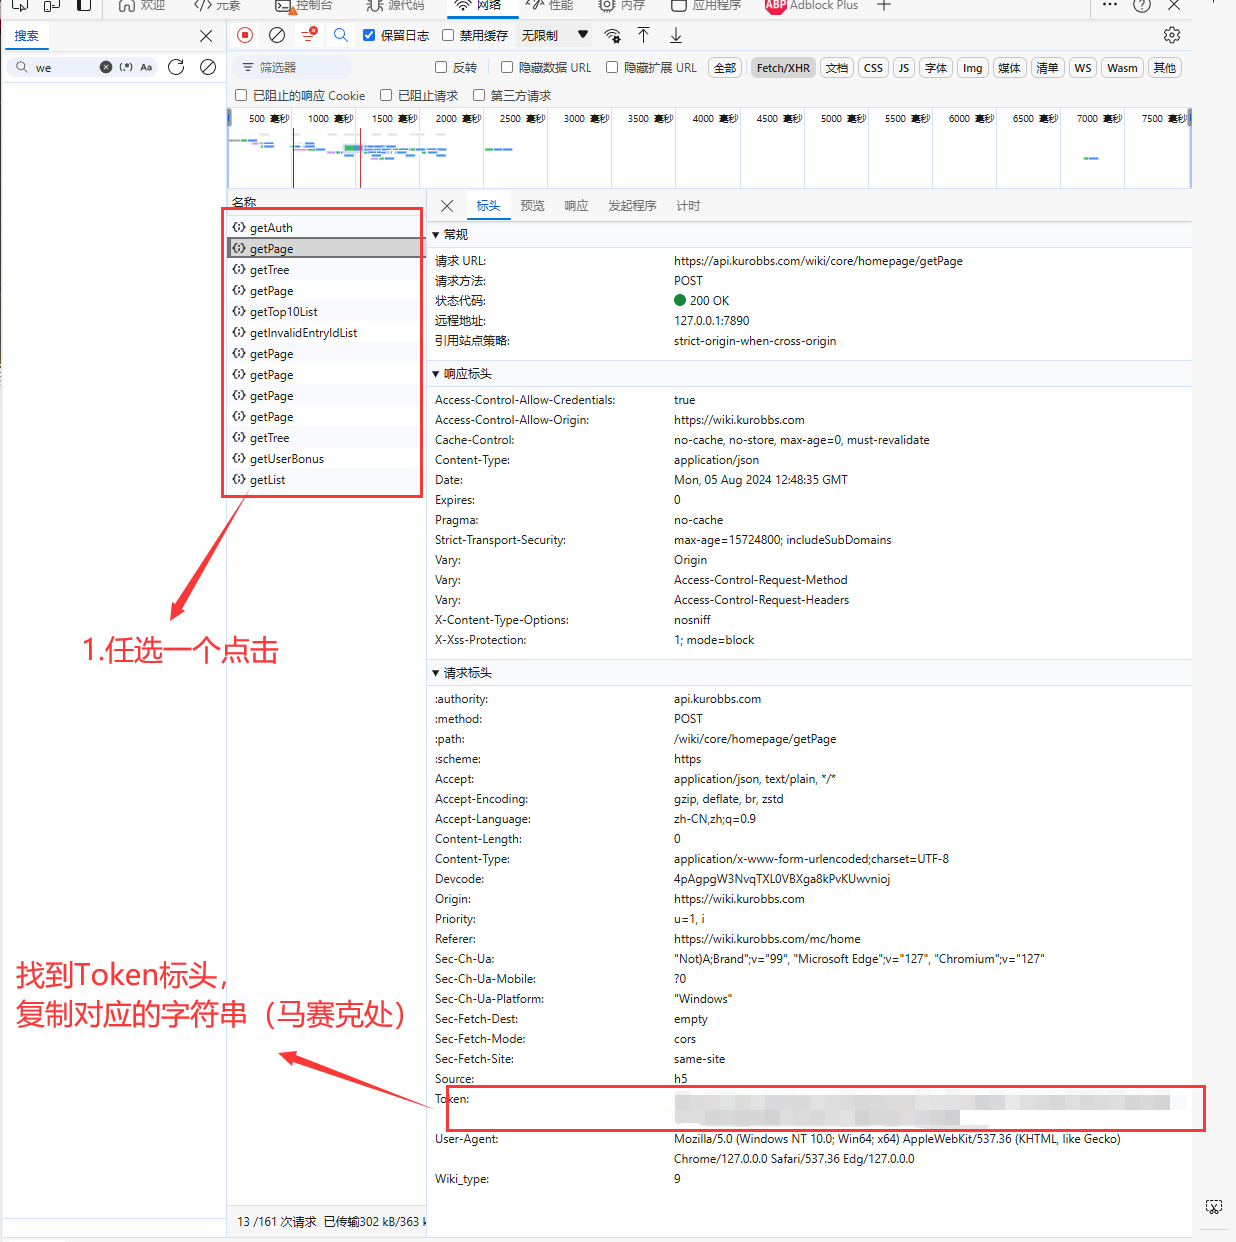Click the request URL value api.kurobbs.com
1236x1242 pixels.
[818, 261]
